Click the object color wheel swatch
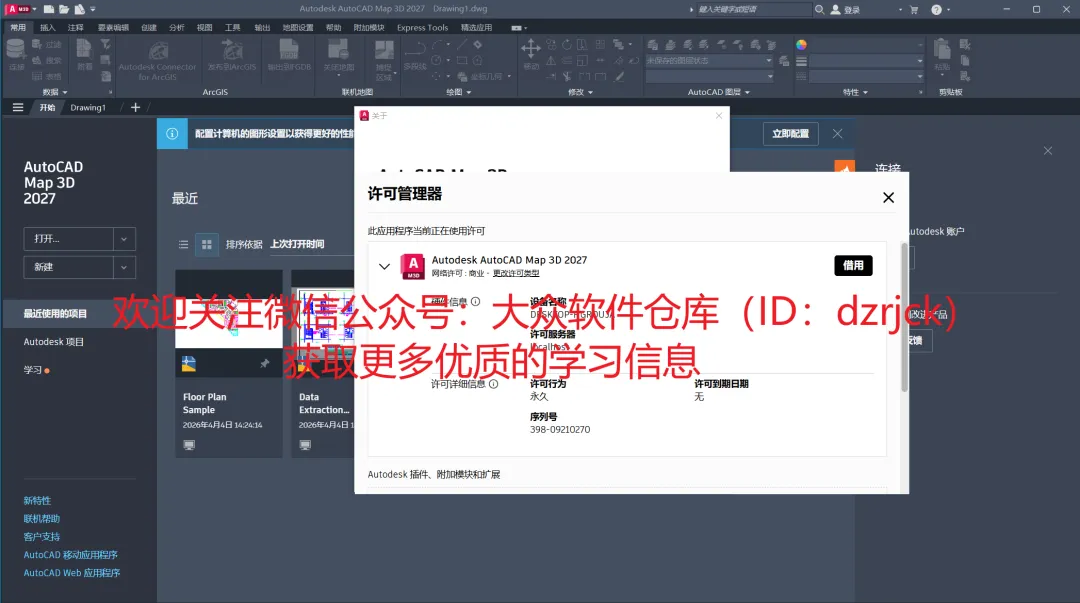This screenshot has width=1080, height=603. (801, 45)
